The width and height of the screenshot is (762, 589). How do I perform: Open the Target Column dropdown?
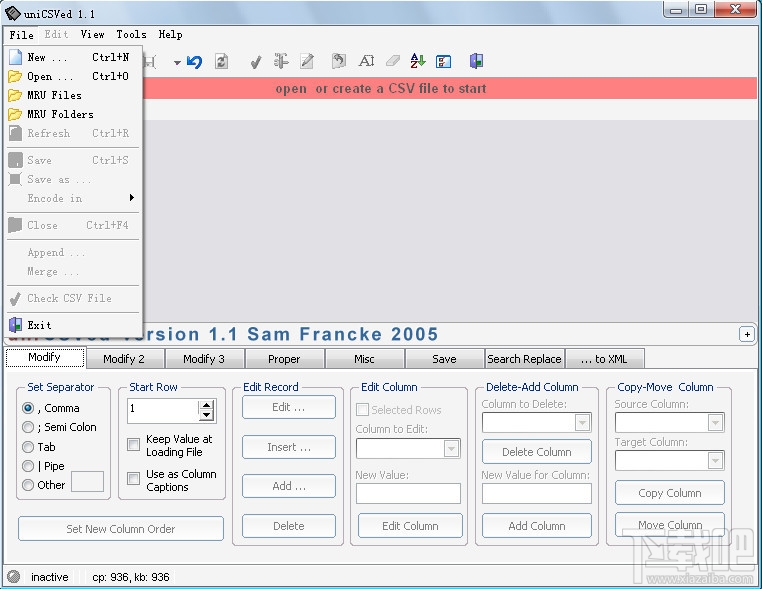715,460
